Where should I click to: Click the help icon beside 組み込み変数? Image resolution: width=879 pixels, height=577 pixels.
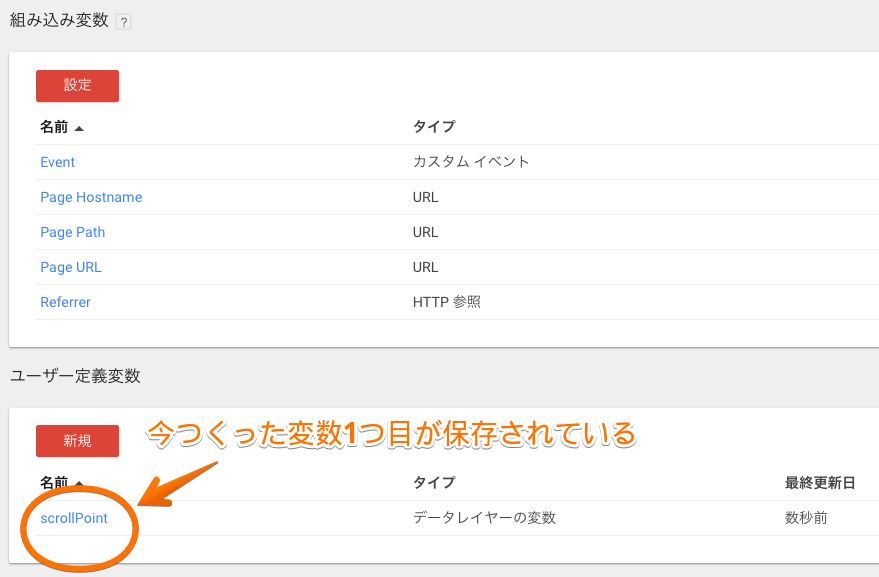pyautogui.click(x=123, y=21)
